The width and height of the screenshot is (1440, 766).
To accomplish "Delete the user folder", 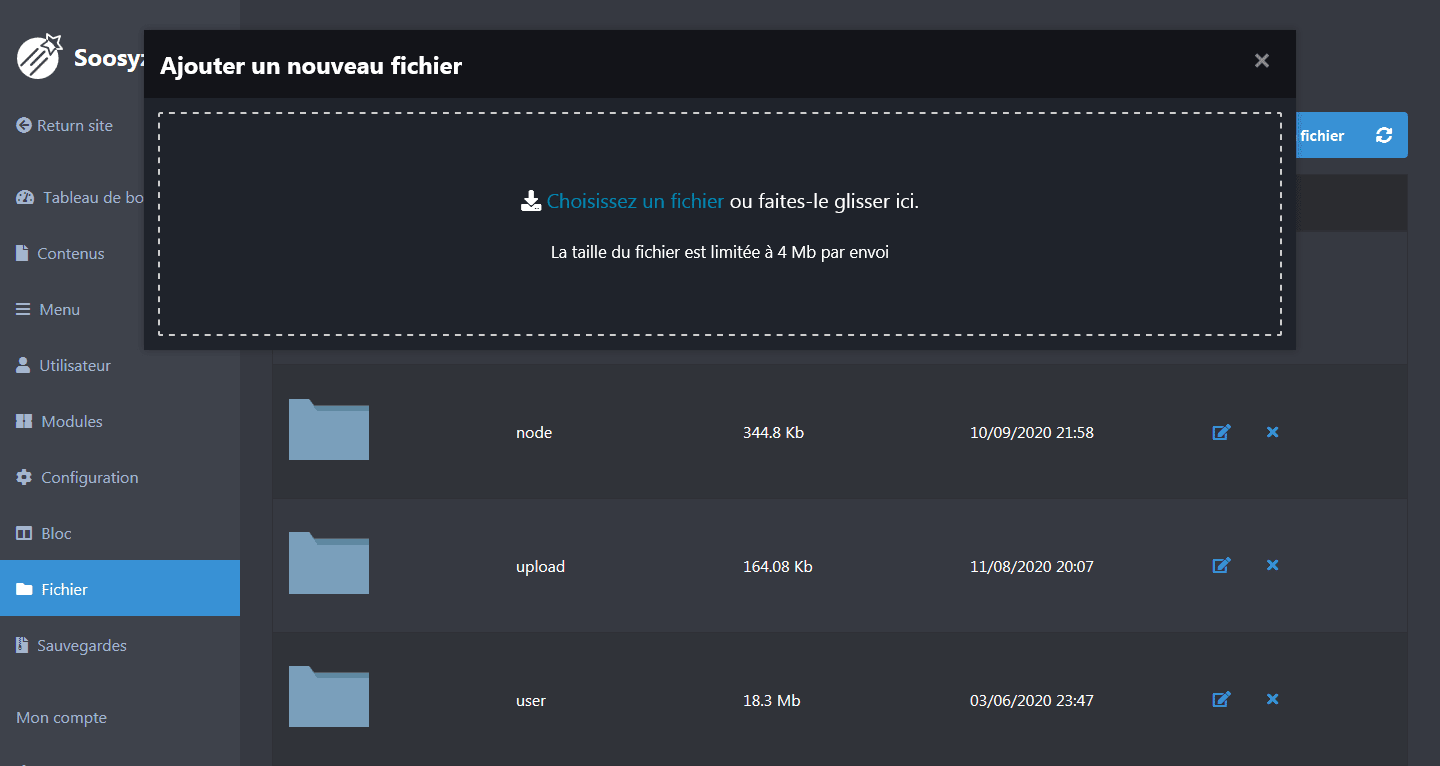I will click(x=1272, y=699).
